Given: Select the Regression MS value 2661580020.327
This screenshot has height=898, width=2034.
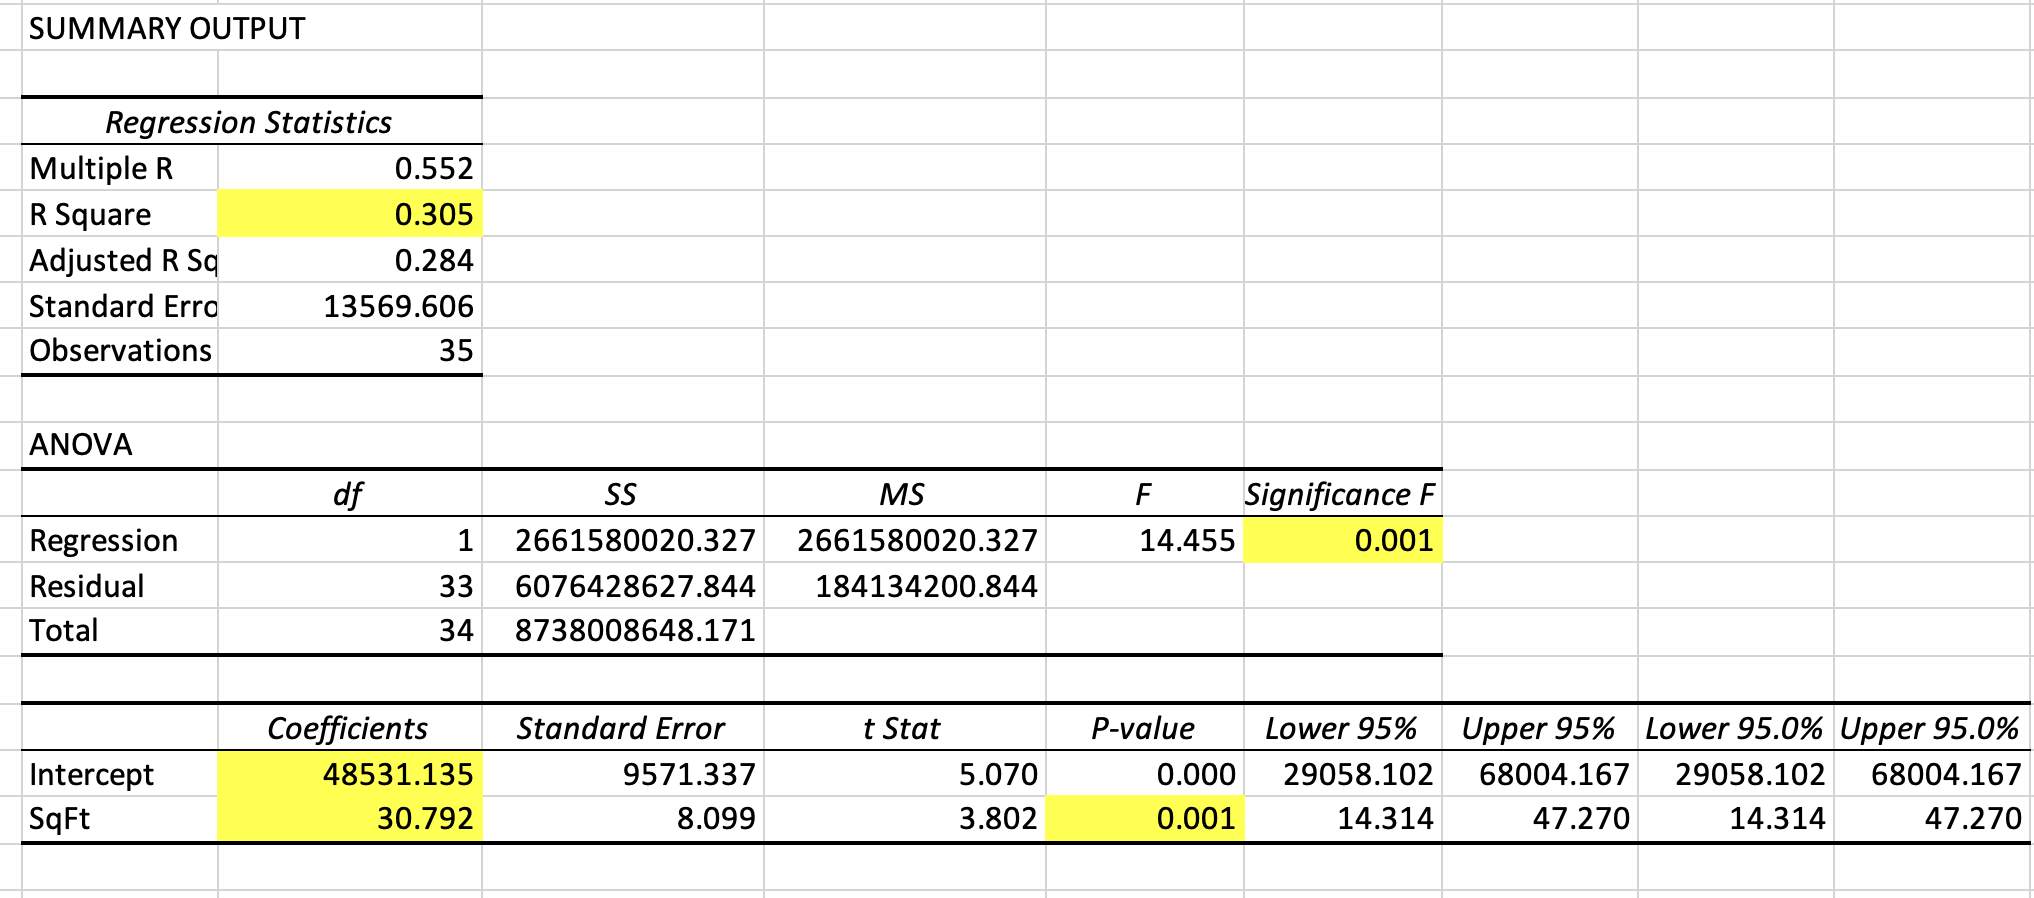Looking at the screenshot, I should 905,540.
